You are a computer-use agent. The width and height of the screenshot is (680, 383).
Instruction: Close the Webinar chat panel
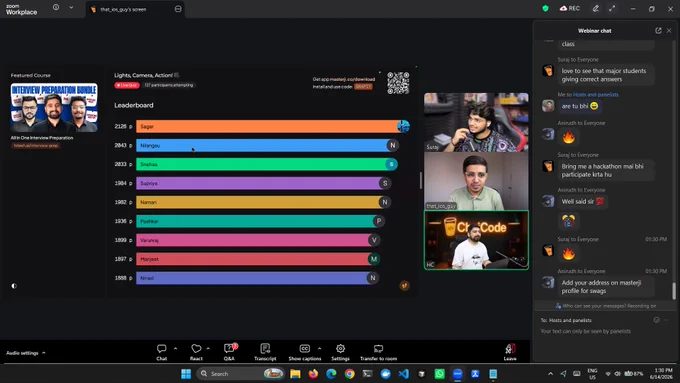tap(669, 30)
